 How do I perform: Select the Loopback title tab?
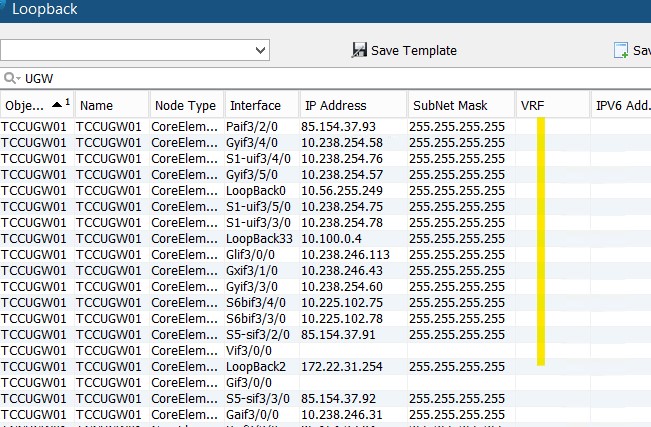45,10
